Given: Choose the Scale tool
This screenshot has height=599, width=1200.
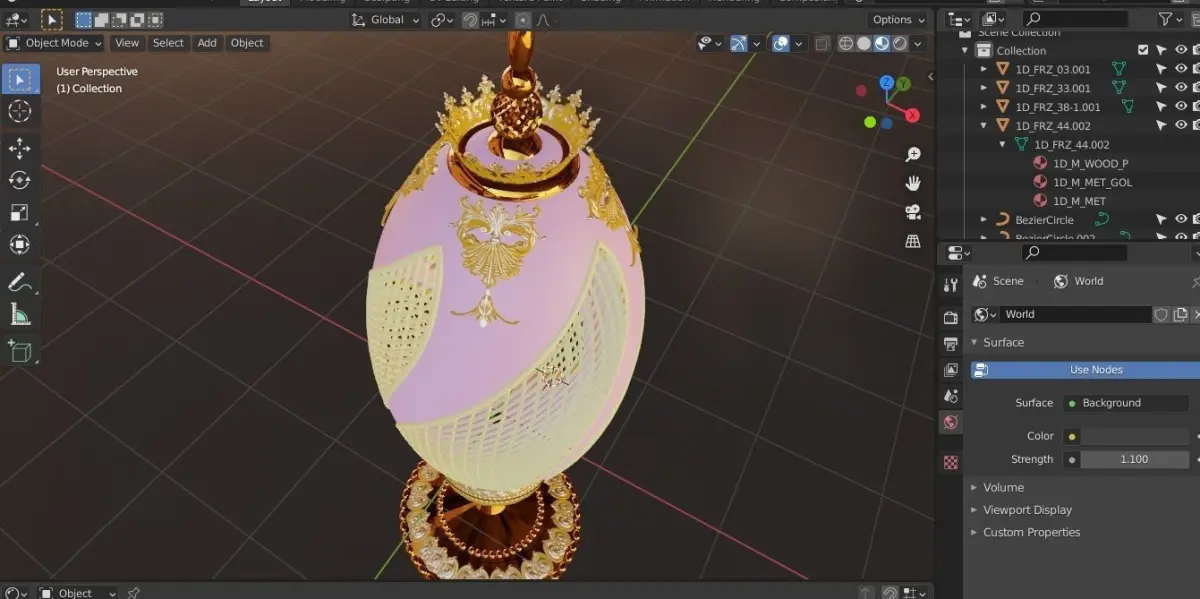Looking at the screenshot, I should (20, 213).
